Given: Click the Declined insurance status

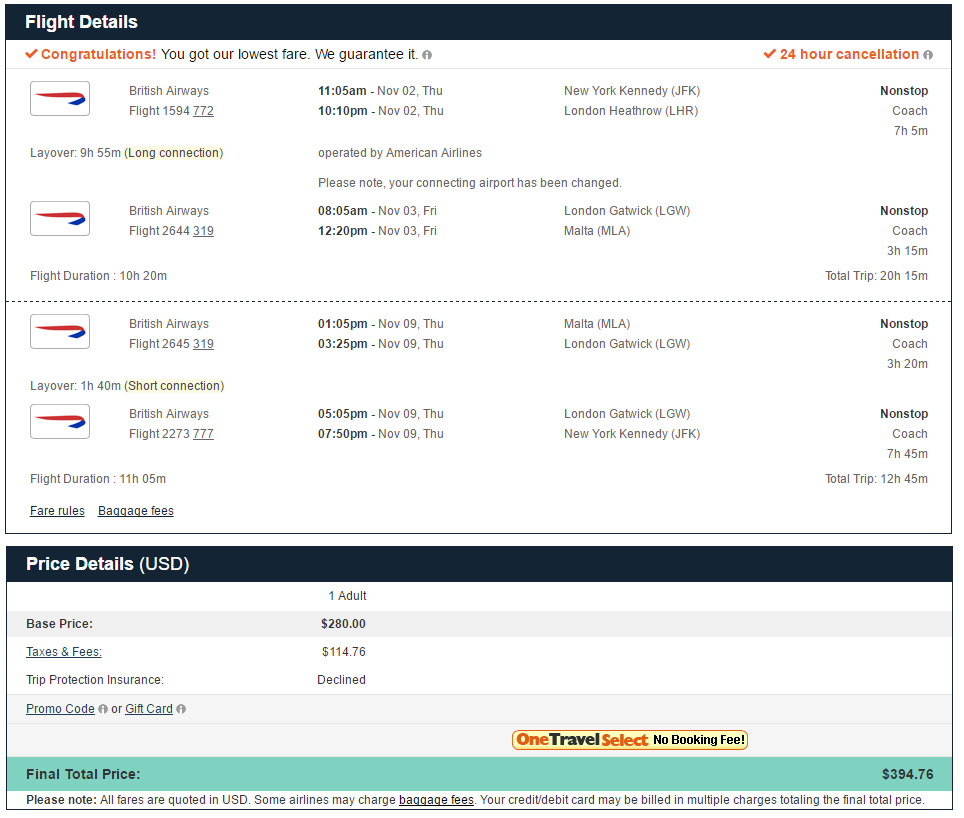Looking at the screenshot, I should coord(341,679).
